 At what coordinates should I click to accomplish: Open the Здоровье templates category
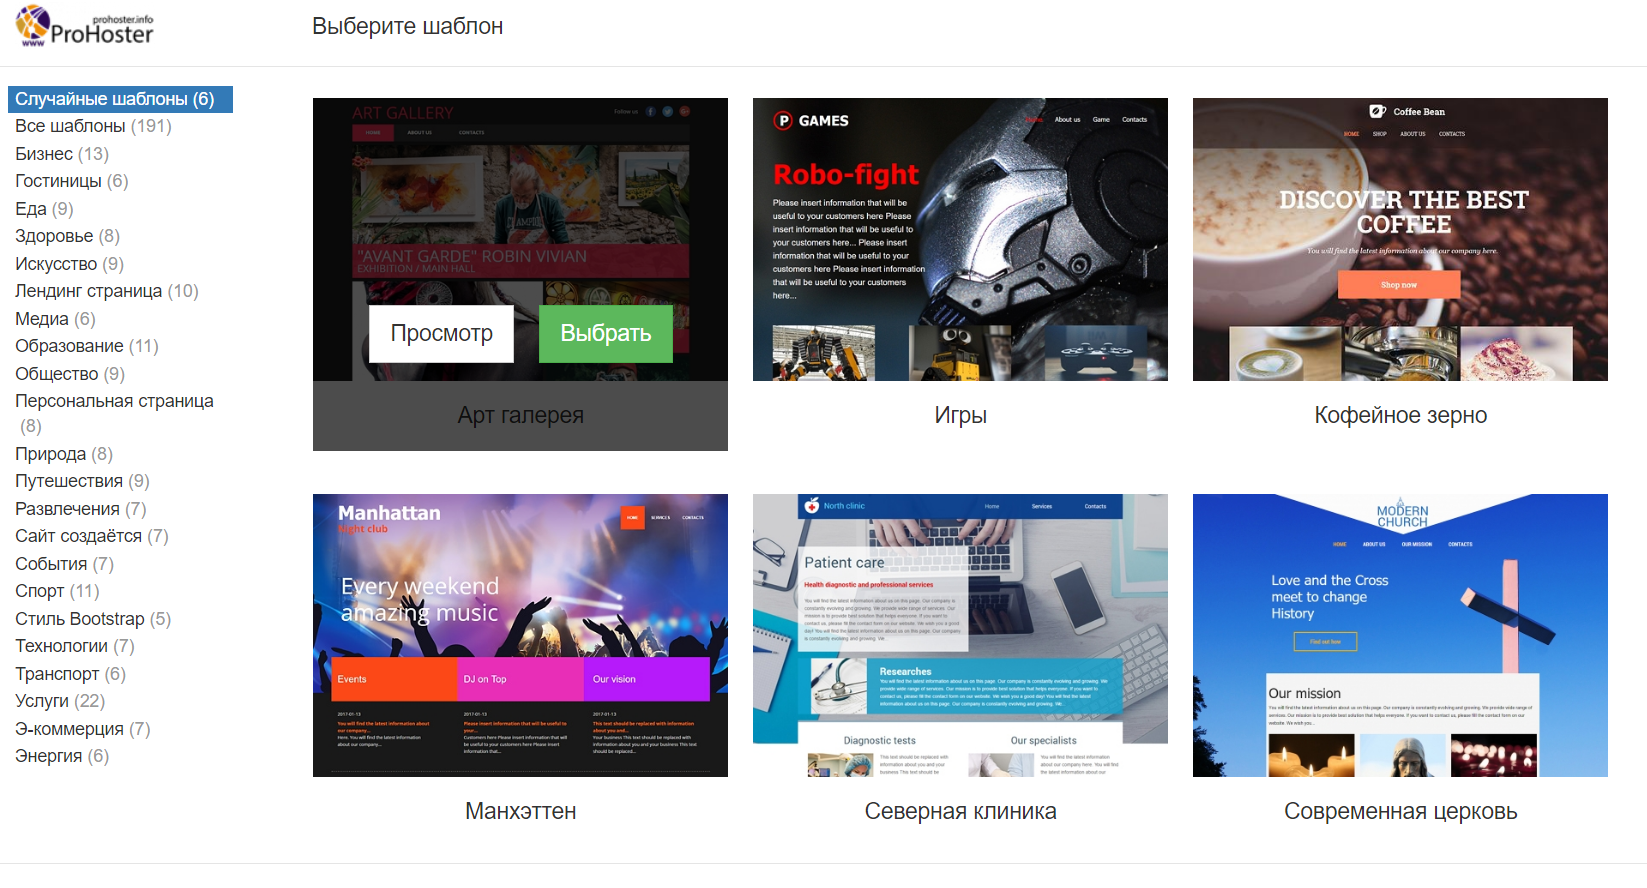67,236
